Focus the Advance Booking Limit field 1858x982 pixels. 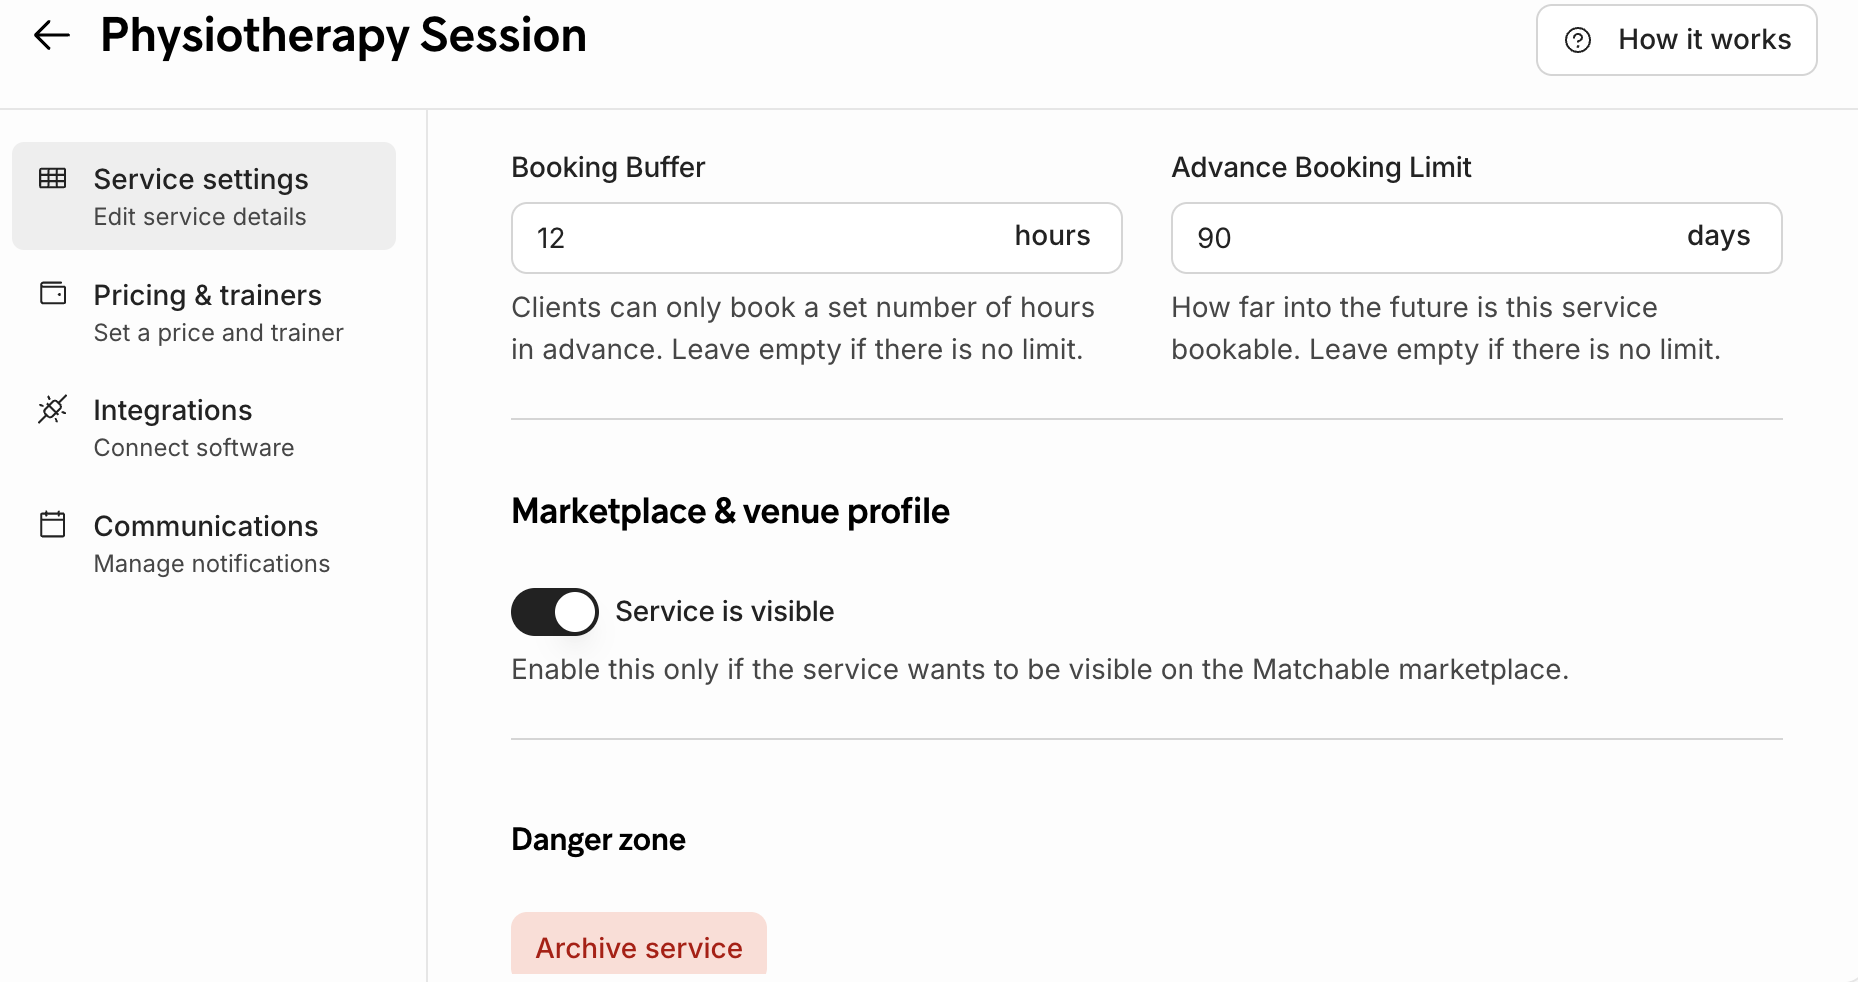1420,238
